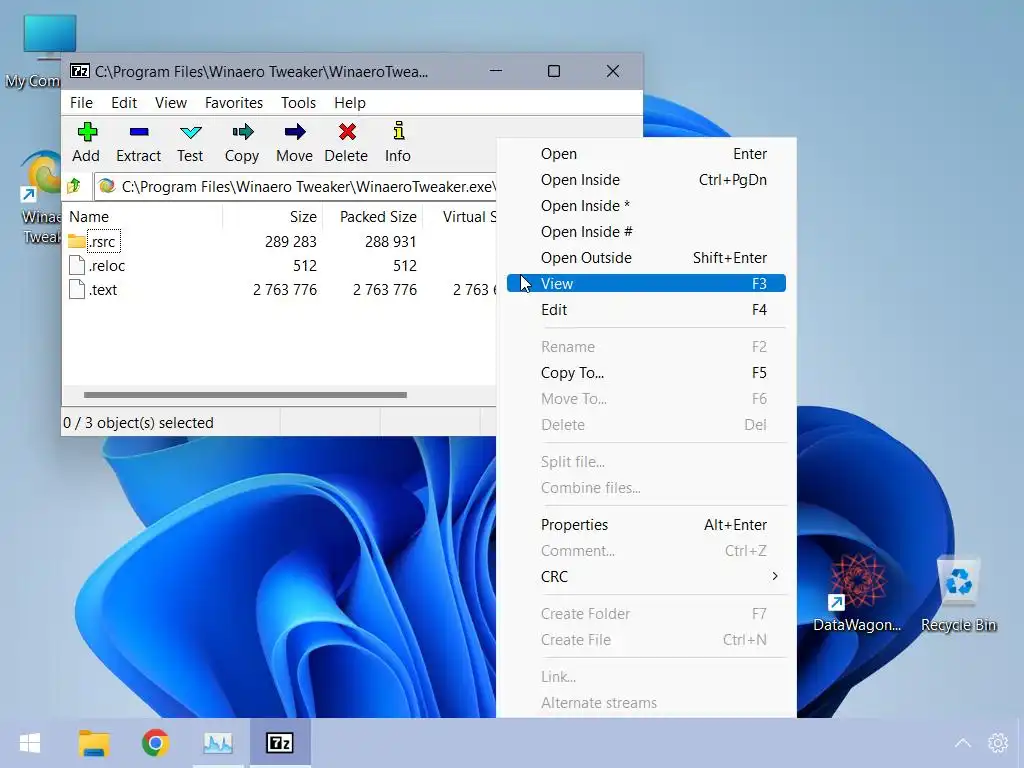Open the Favorites menu

click(x=234, y=103)
